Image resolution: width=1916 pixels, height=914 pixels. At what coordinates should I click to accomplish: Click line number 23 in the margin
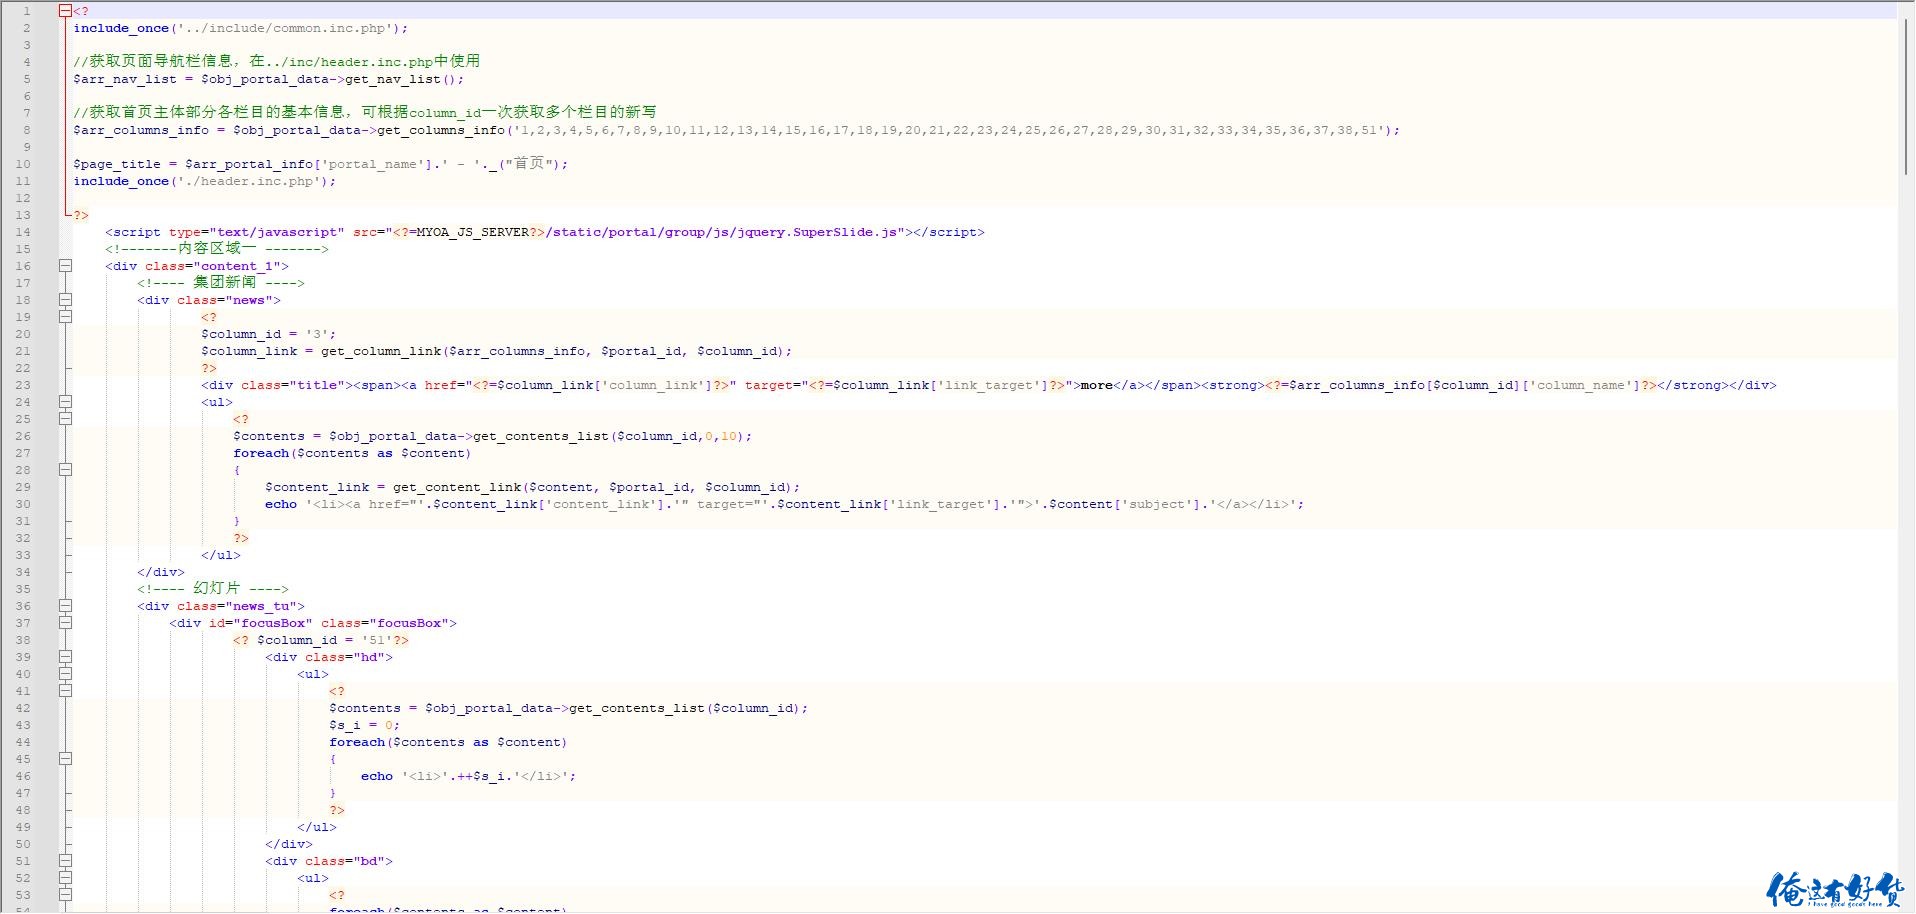point(23,385)
